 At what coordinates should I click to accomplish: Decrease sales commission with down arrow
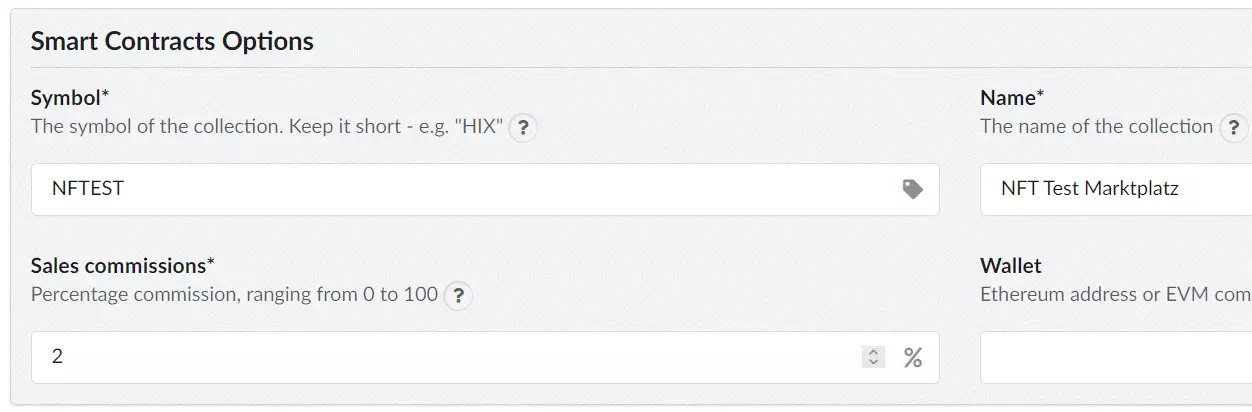pos(874,362)
